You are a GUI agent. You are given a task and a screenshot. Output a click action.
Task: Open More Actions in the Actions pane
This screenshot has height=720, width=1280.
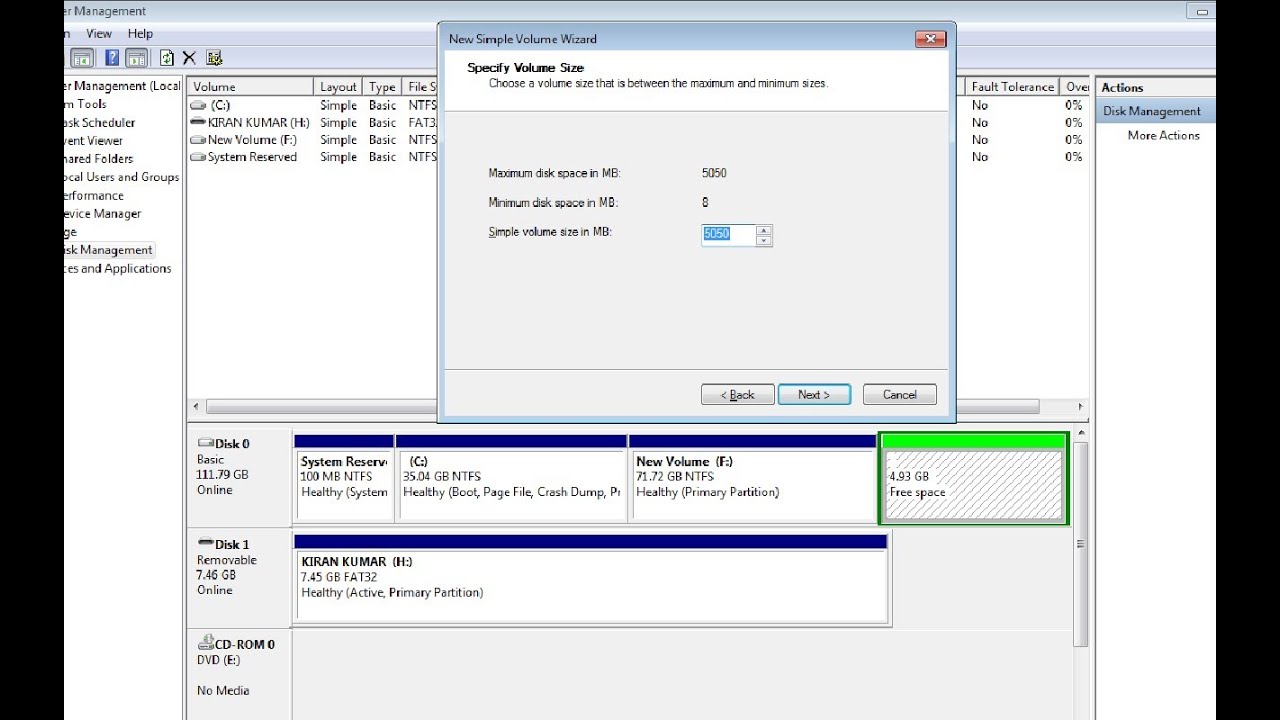tap(1163, 135)
